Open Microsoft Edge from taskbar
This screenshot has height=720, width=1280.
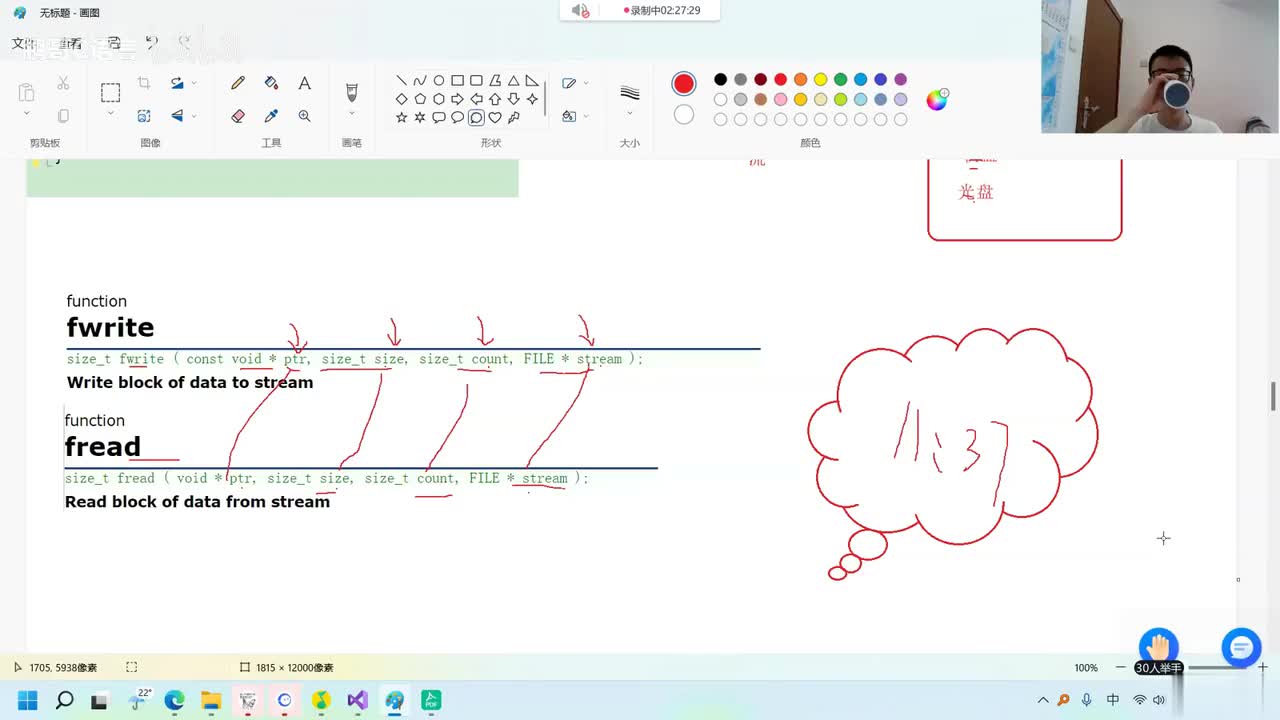click(x=174, y=700)
